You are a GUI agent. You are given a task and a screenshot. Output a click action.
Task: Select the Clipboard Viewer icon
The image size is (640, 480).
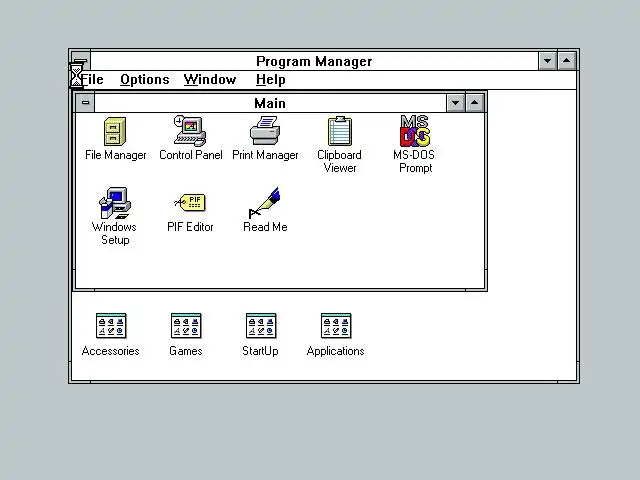point(340,131)
